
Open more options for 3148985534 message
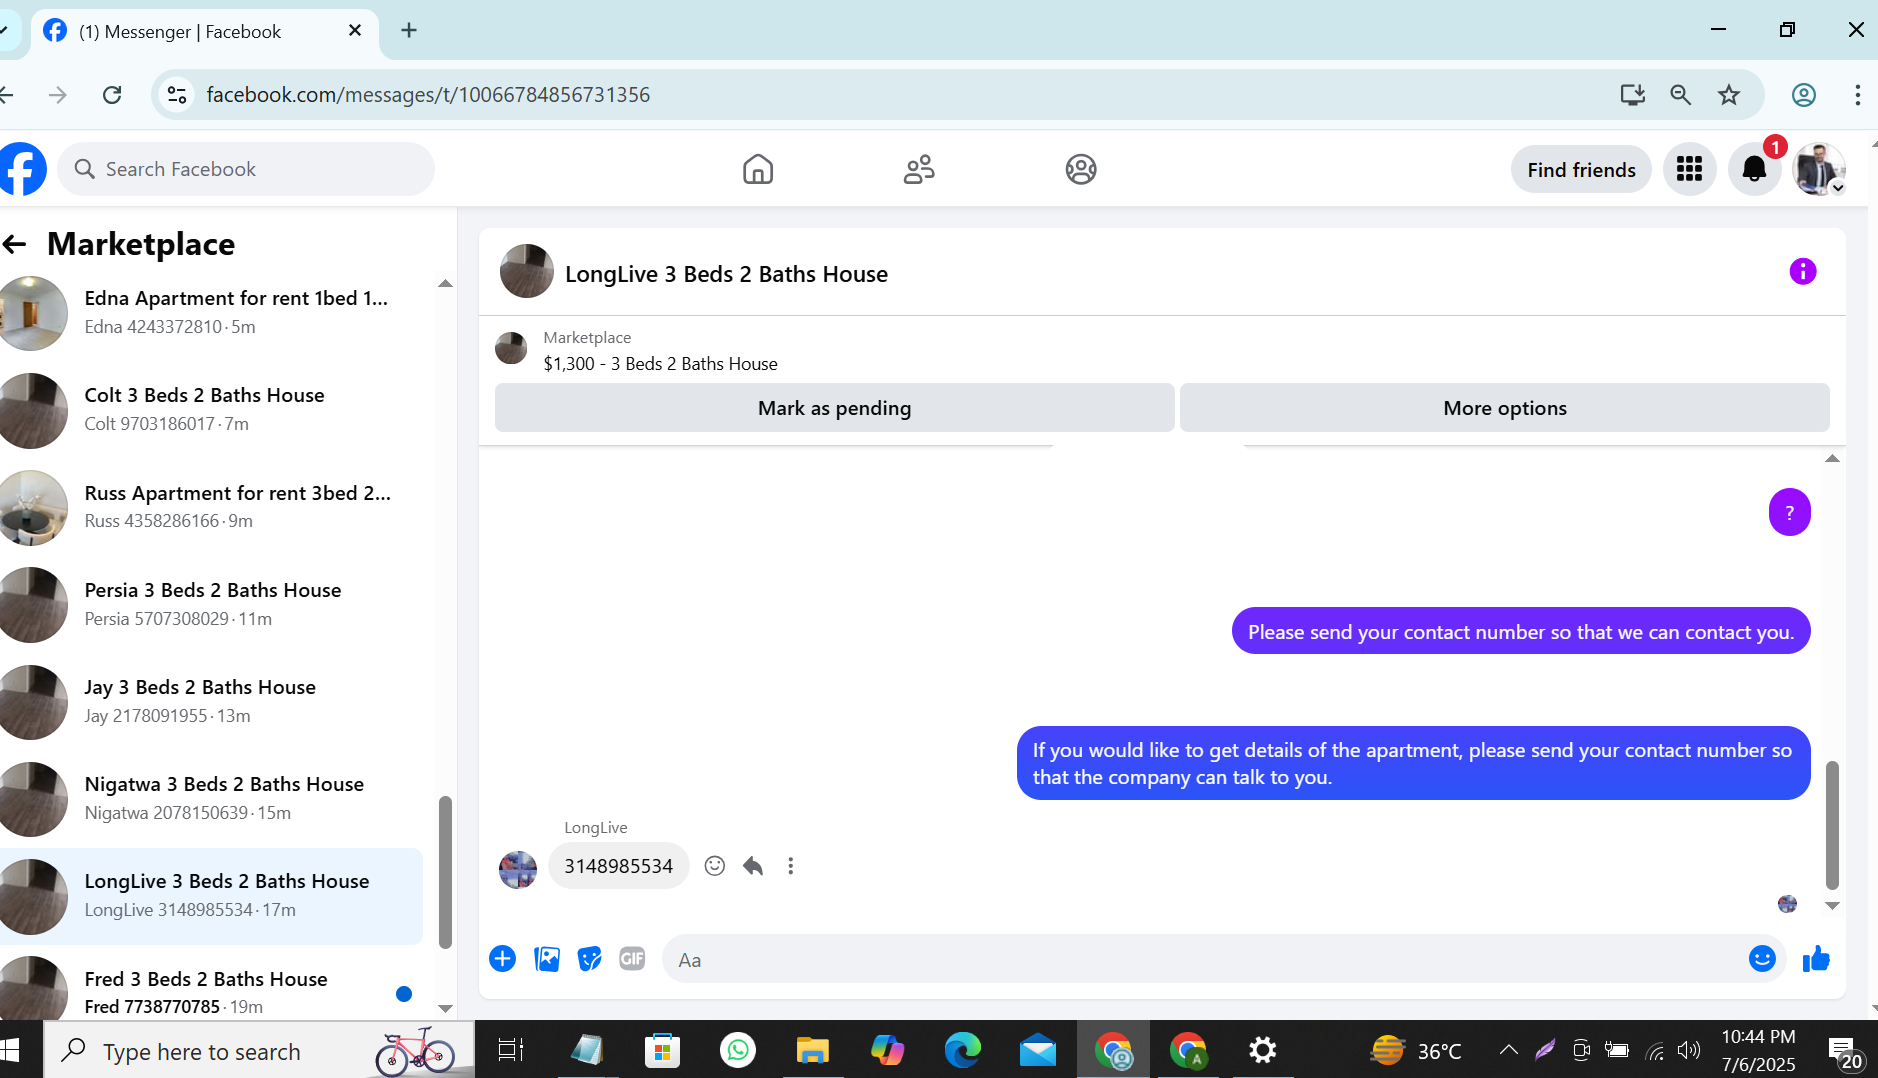pyautogui.click(x=790, y=866)
